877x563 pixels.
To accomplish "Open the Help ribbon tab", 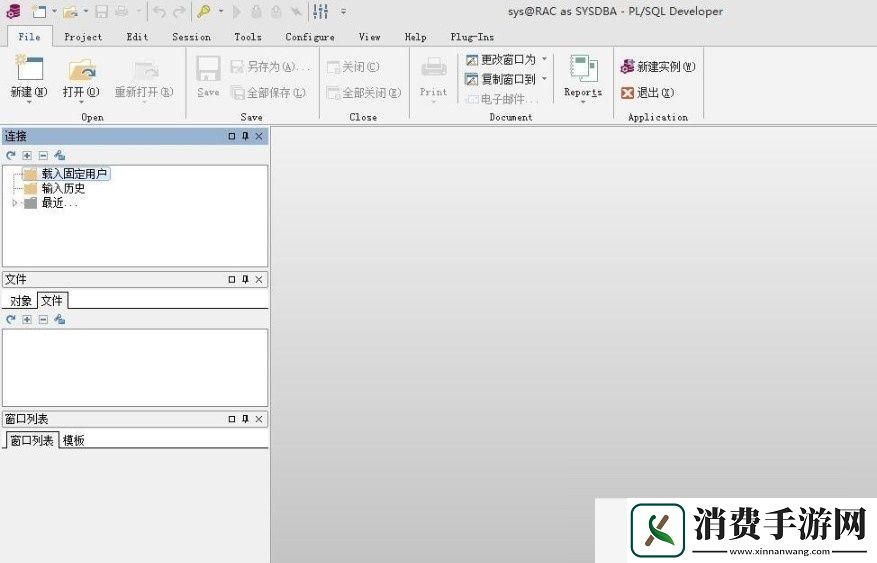I will 416,37.
